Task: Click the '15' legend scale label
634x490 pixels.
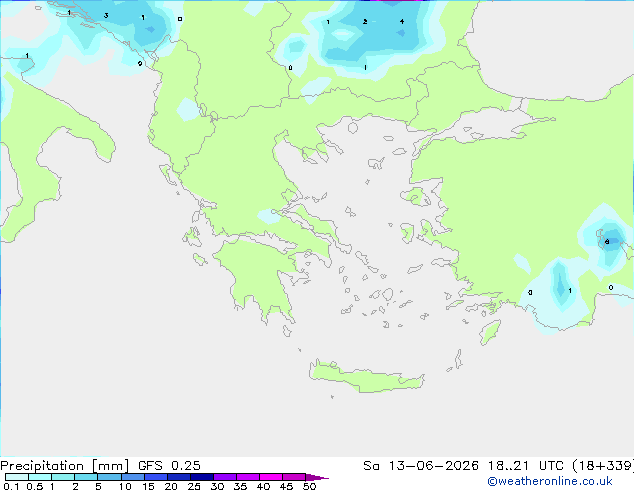Action: tap(148, 486)
